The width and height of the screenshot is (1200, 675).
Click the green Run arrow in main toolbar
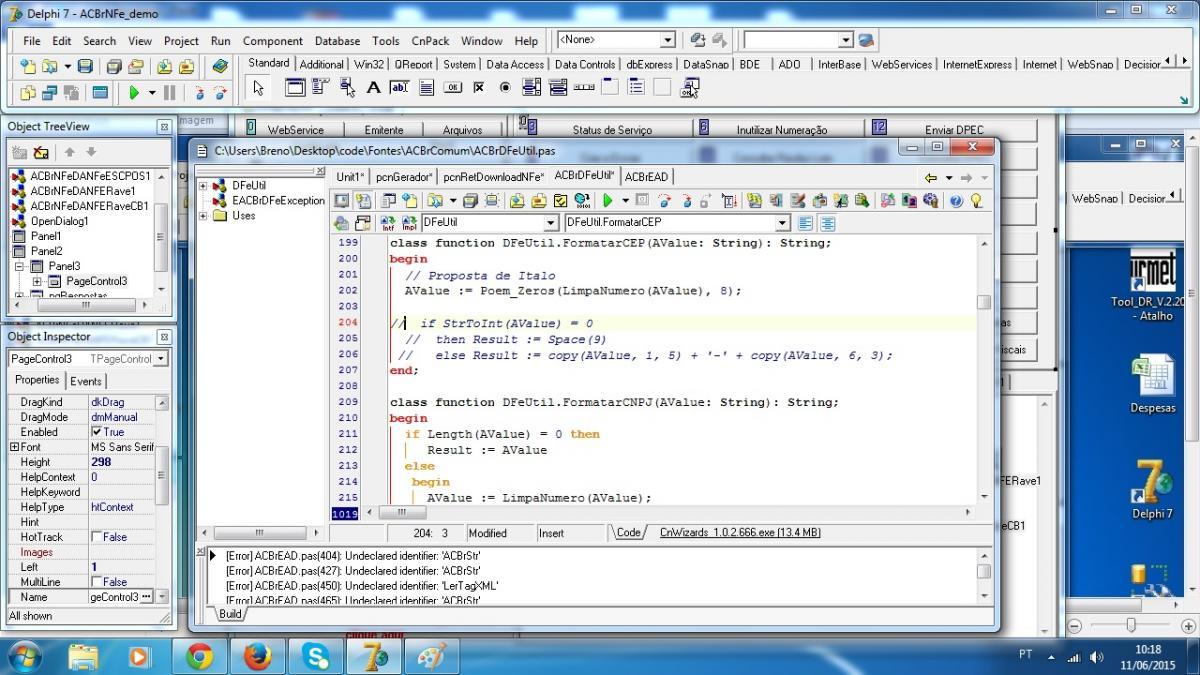[x=134, y=93]
